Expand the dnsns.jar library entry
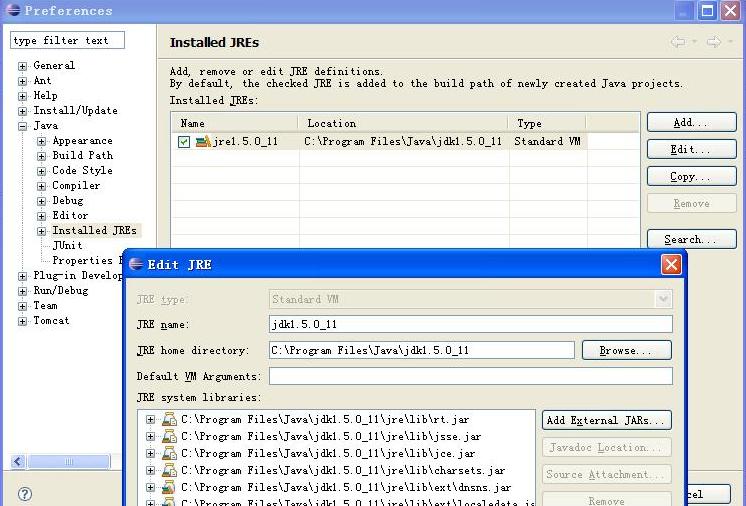This screenshot has width=746, height=506. click(x=150, y=487)
